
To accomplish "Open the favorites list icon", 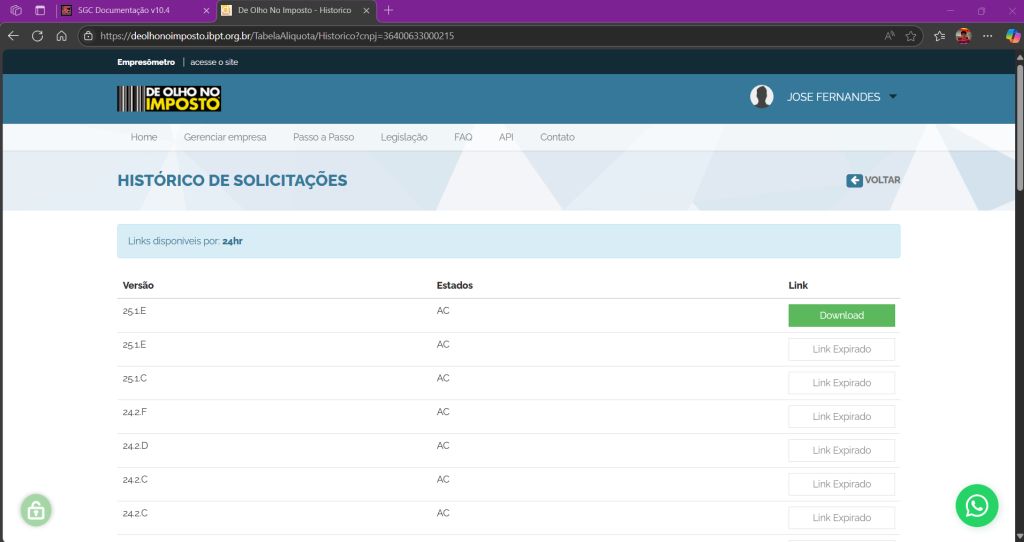I will click(x=939, y=36).
